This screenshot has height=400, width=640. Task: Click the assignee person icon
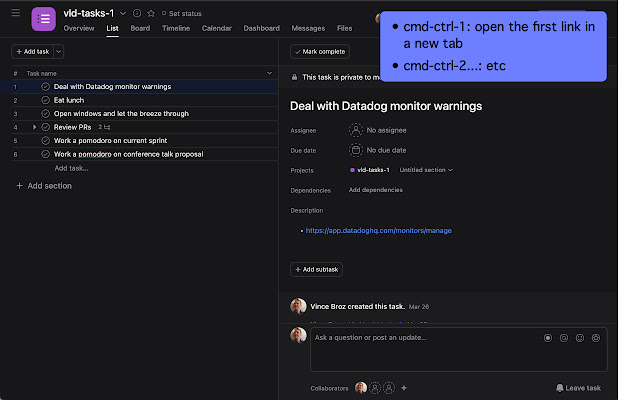pos(356,130)
